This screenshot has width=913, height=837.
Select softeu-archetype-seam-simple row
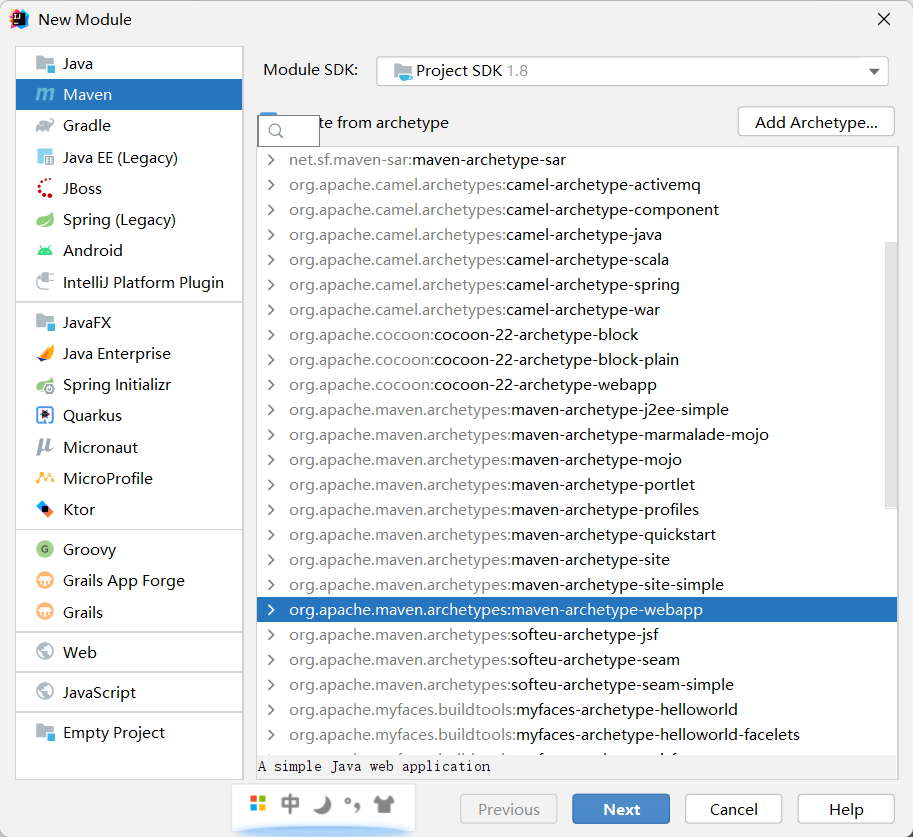pyautogui.click(x=576, y=684)
